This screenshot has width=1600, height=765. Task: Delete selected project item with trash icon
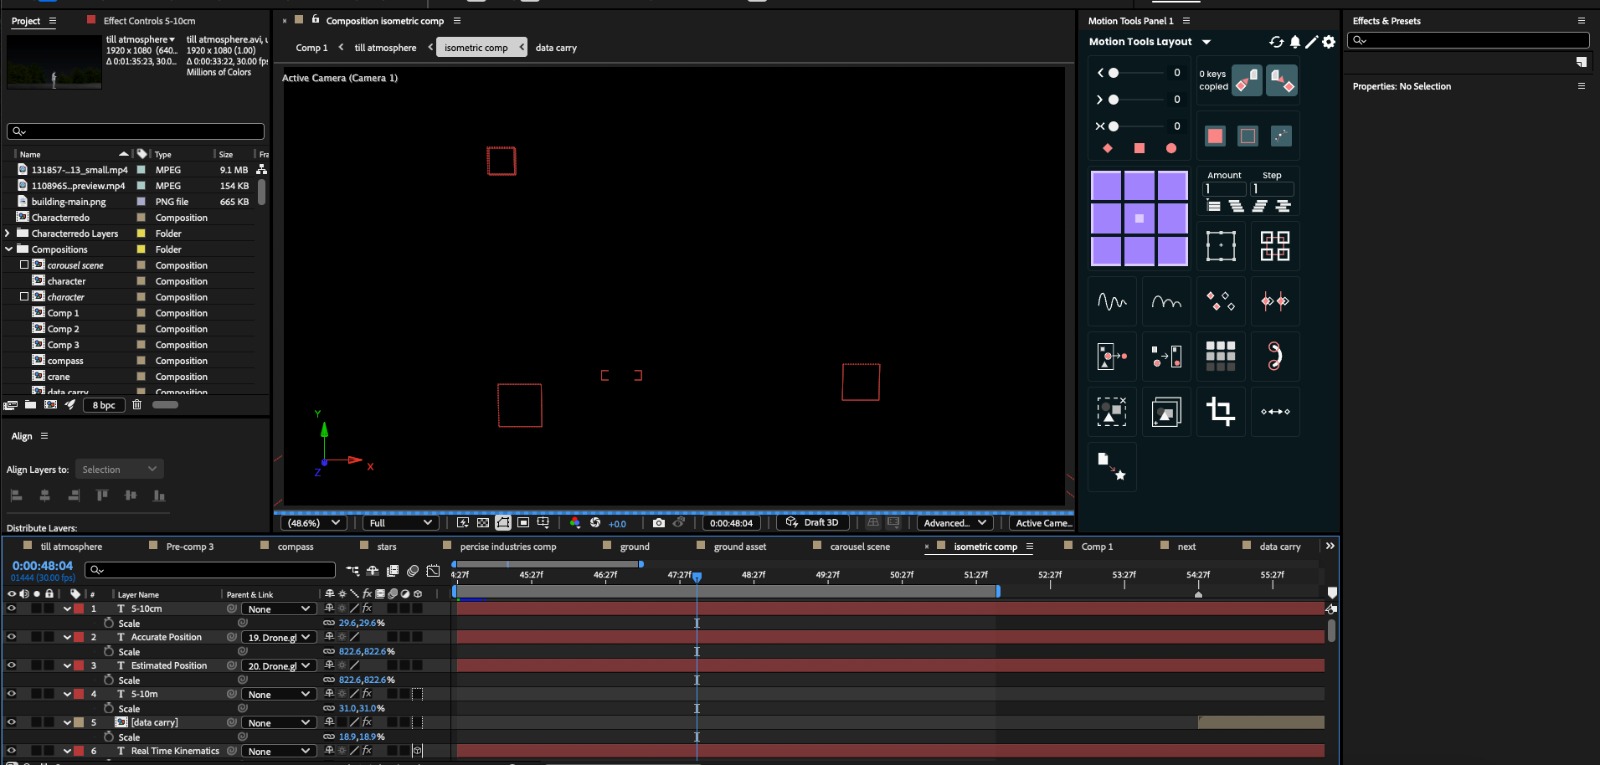pos(137,405)
